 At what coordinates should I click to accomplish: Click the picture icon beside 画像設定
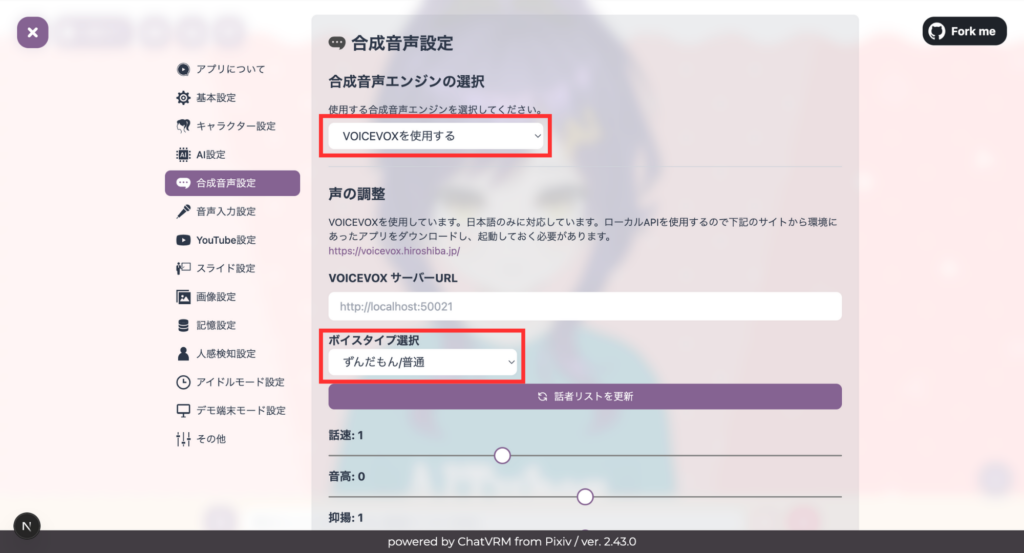tap(183, 297)
